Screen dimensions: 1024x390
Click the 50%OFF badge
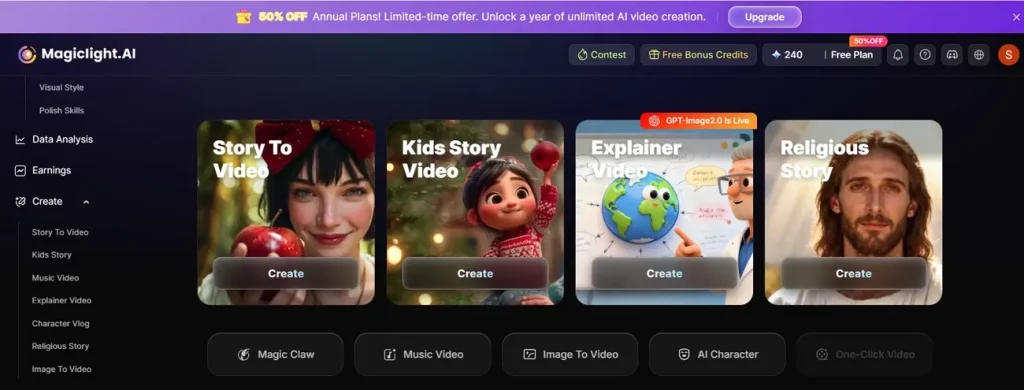[868, 41]
